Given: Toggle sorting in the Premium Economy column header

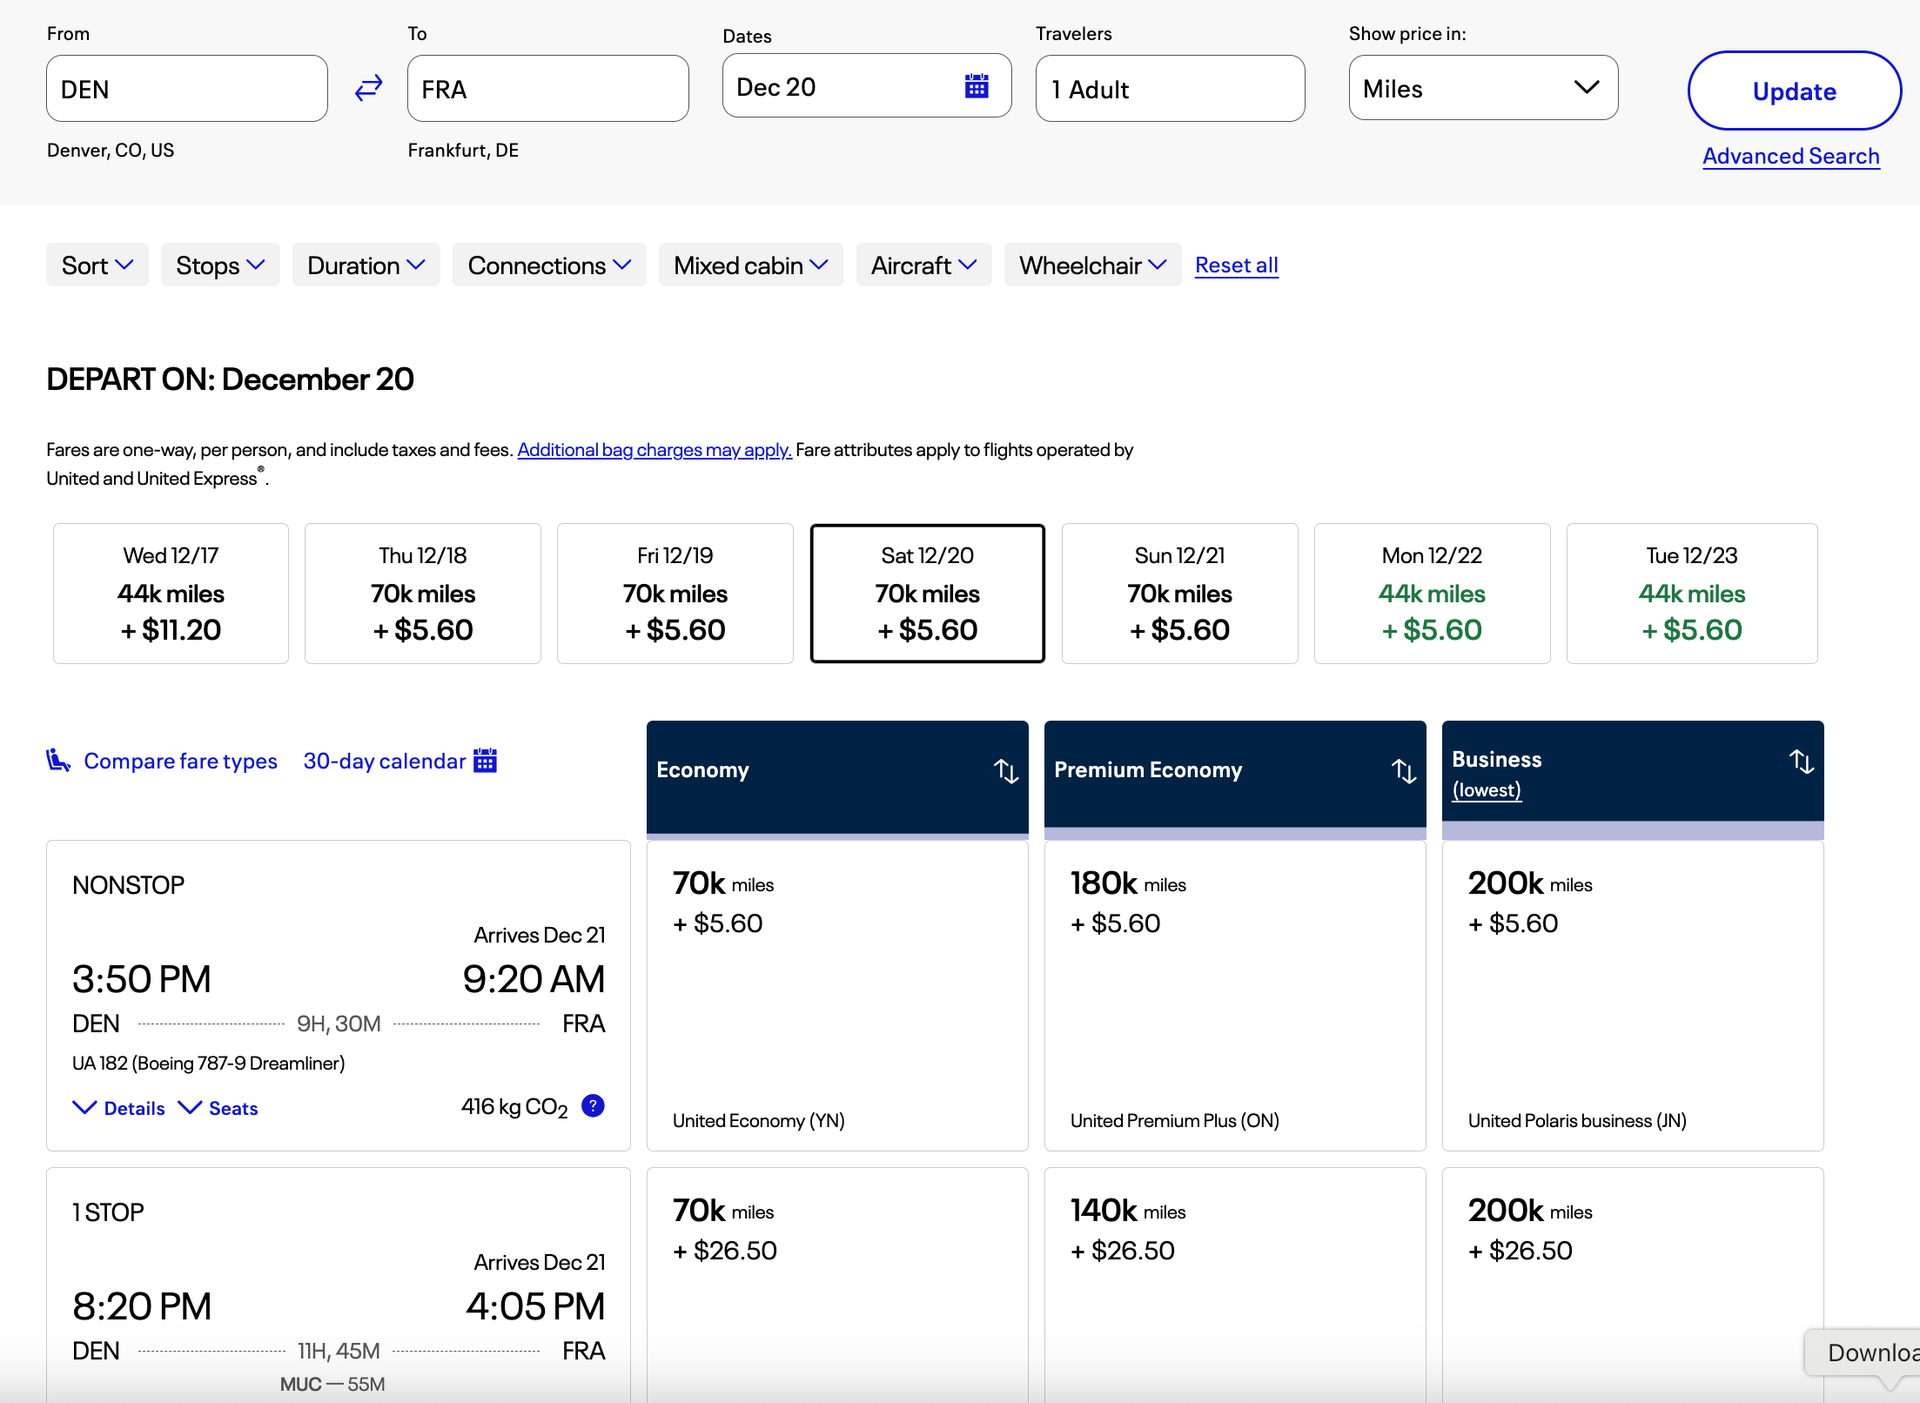Looking at the screenshot, I should click(x=1403, y=771).
